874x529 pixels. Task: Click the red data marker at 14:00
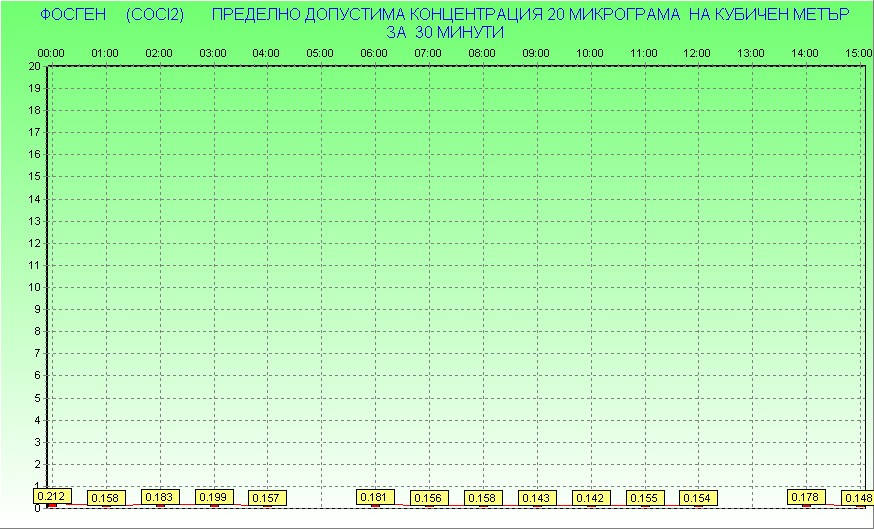[806, 506]
